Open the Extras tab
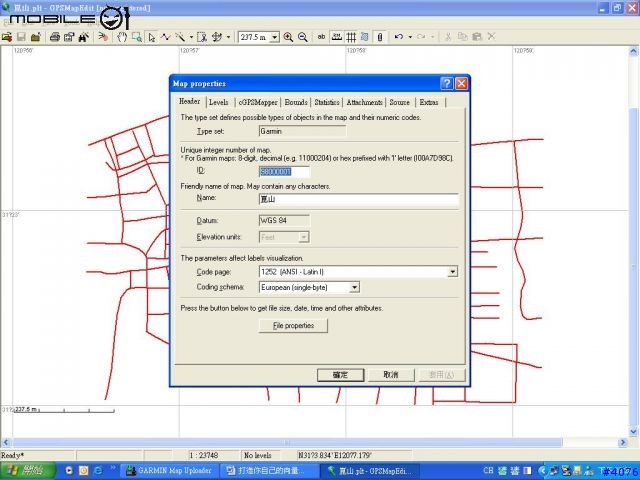 coord(429,102)
